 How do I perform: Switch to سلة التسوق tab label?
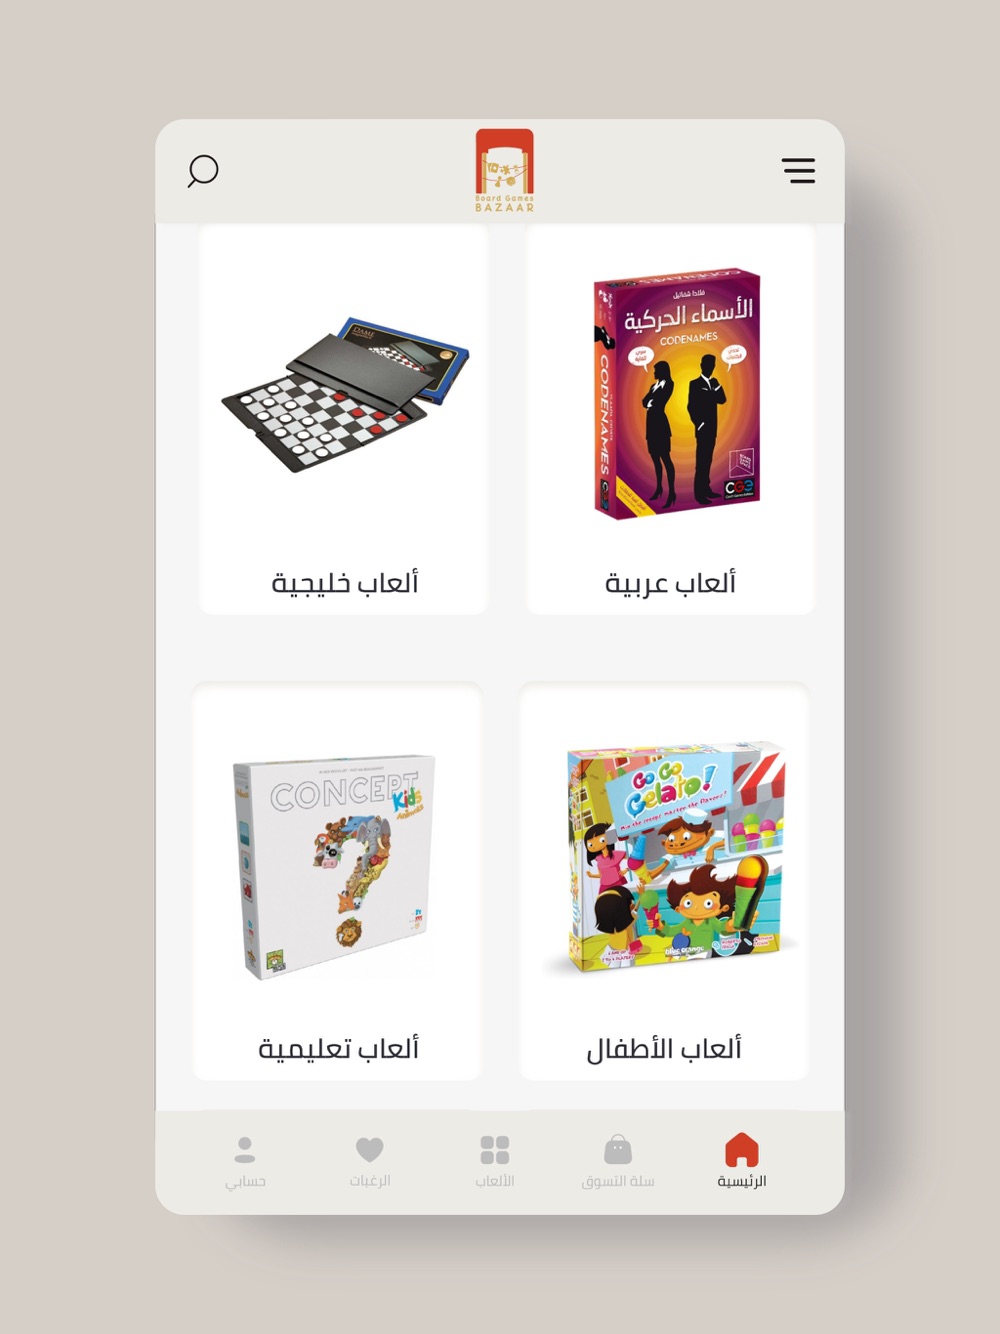pos(618,1181)
